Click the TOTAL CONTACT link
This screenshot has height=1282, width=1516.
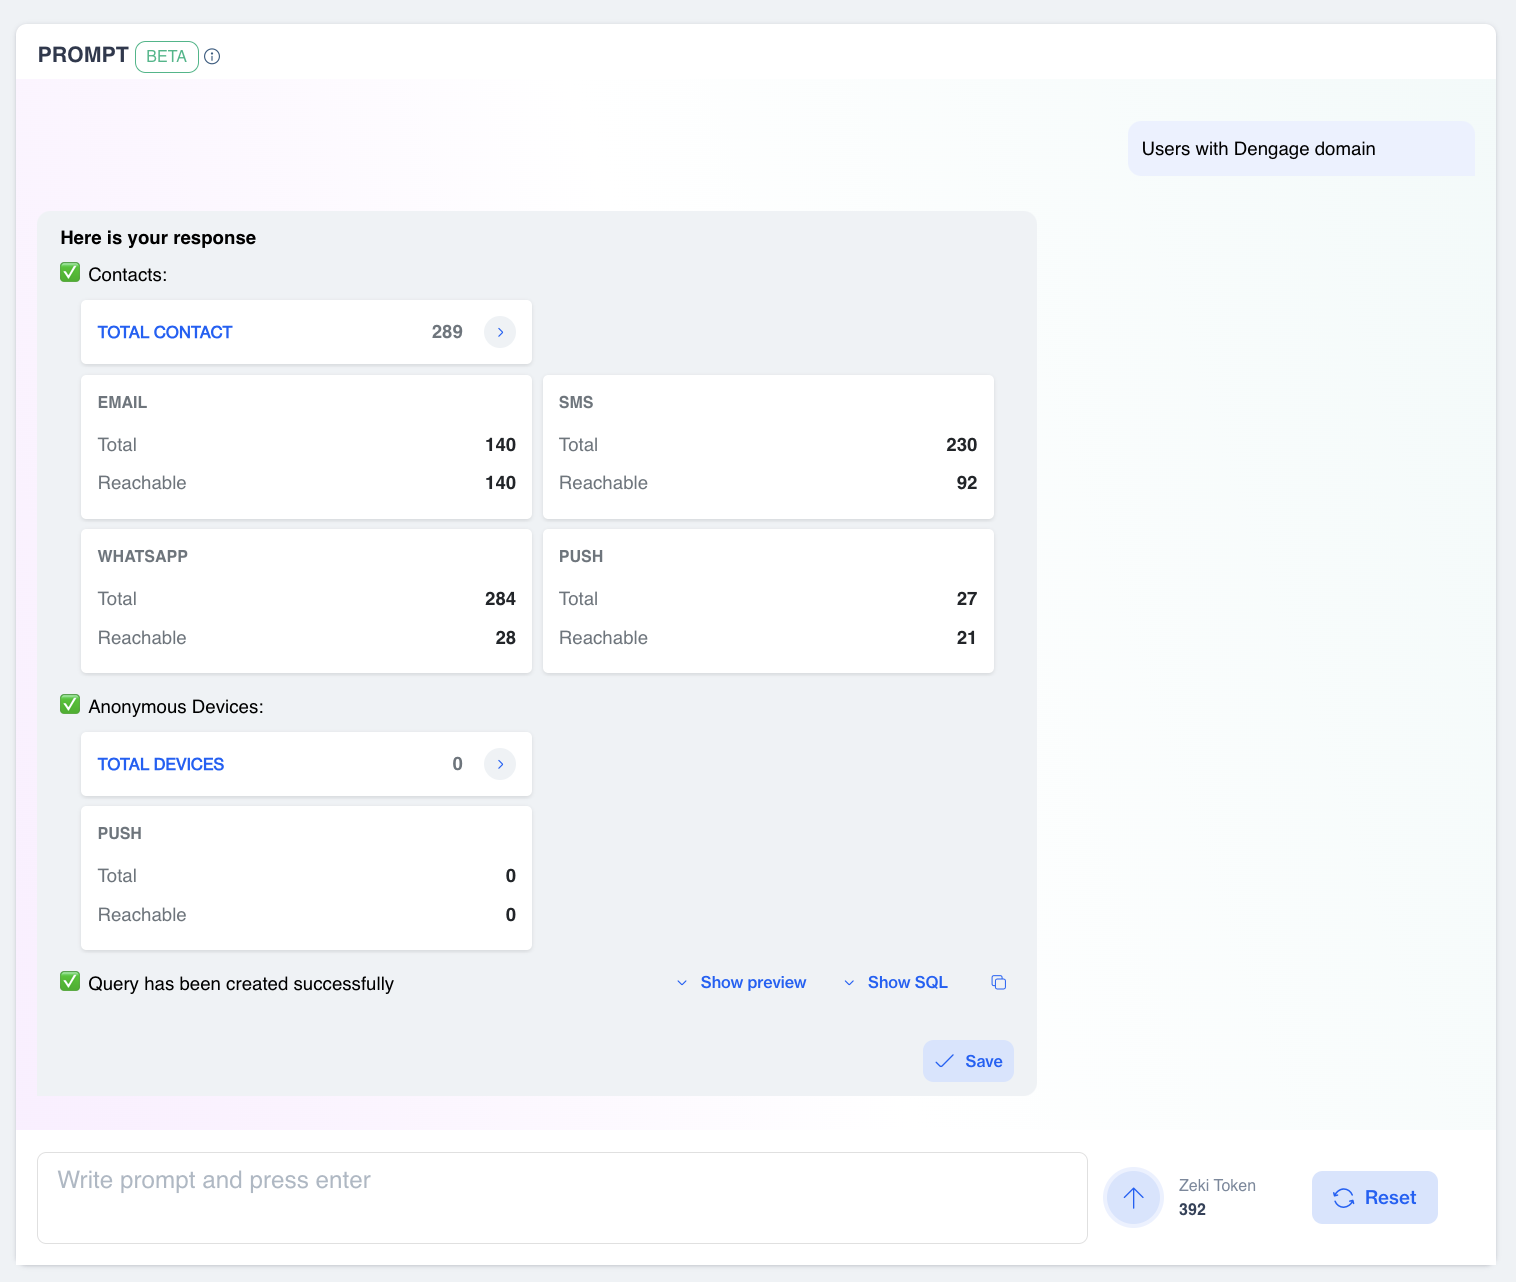(165, 332)
